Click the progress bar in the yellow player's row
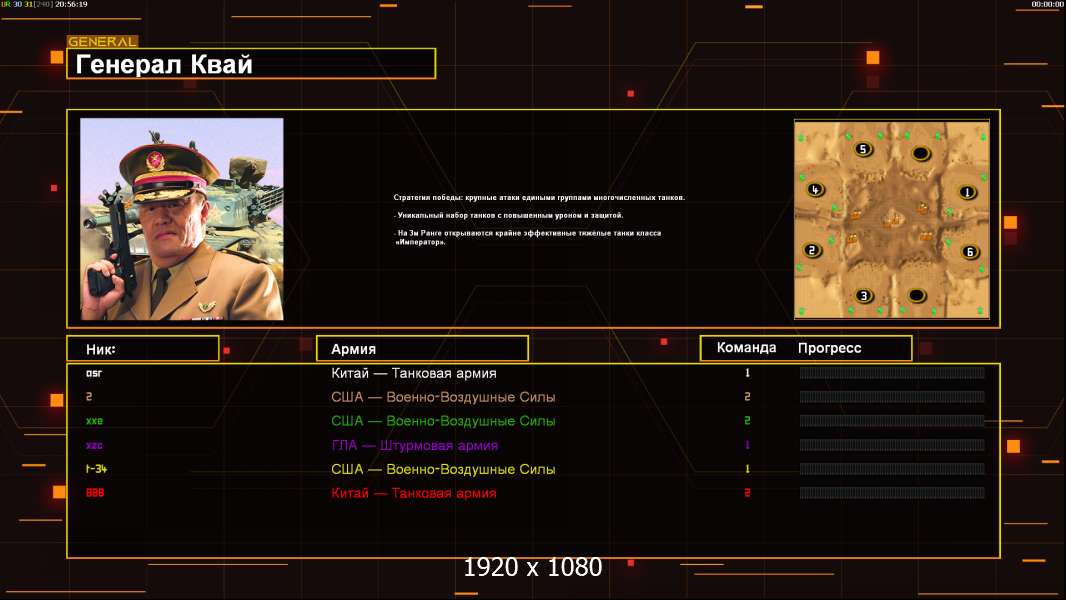 coord(892,469)
